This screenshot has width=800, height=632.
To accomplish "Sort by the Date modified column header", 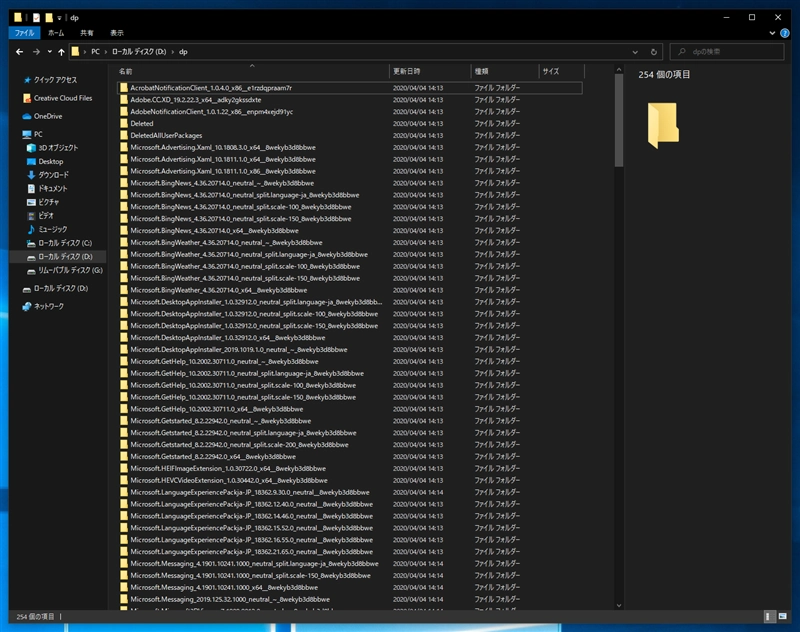I will pos(430,71).
